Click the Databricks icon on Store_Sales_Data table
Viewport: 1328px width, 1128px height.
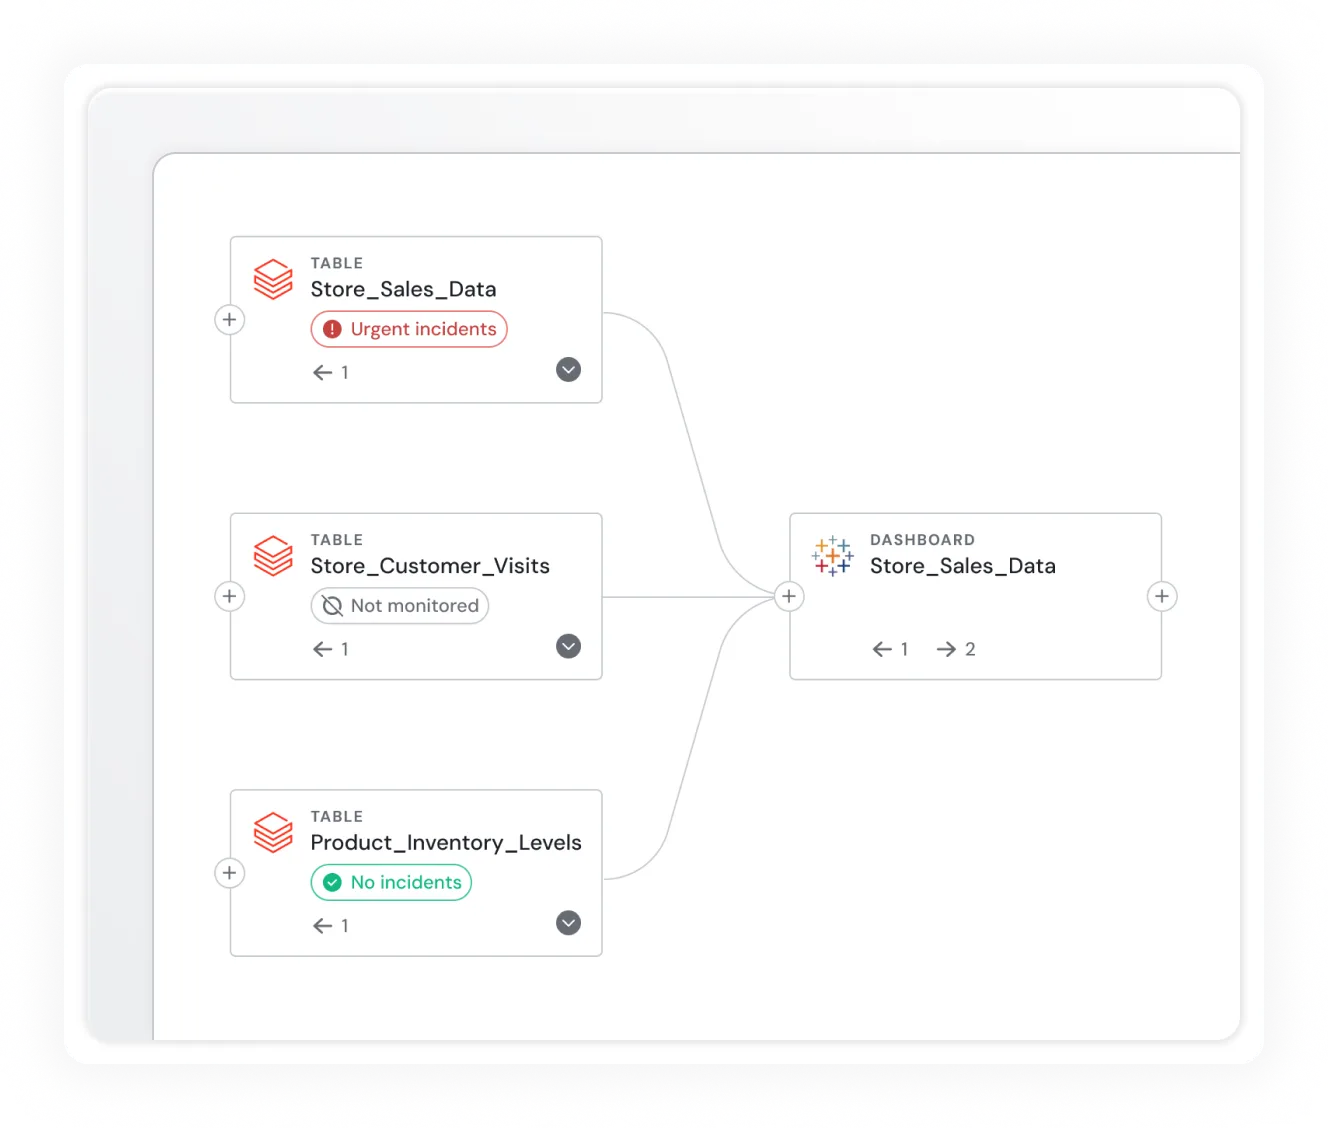click(273, 279)
